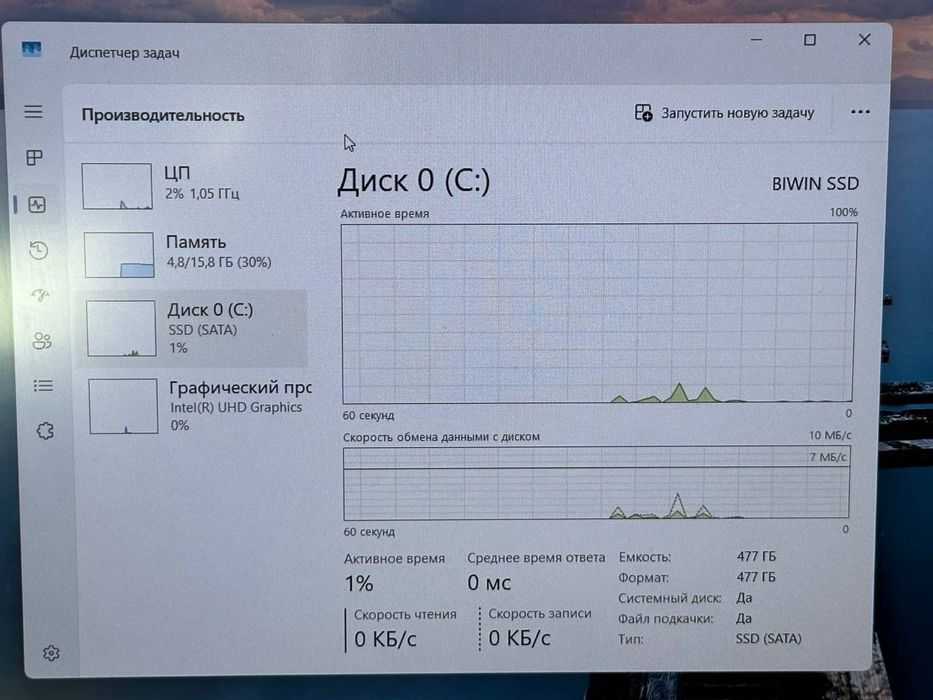Click the 'Формат:' label
Screen dimensions: 933x700
tap(643, 577)
